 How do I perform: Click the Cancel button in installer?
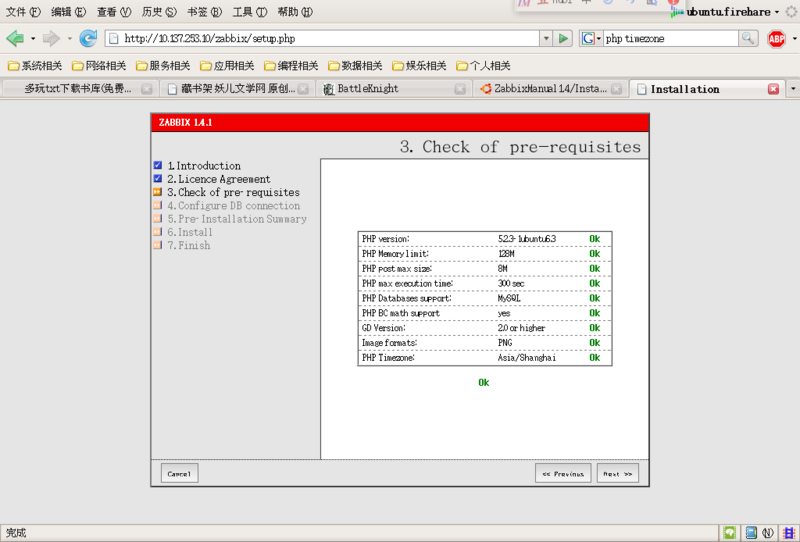tap(180, 473)
